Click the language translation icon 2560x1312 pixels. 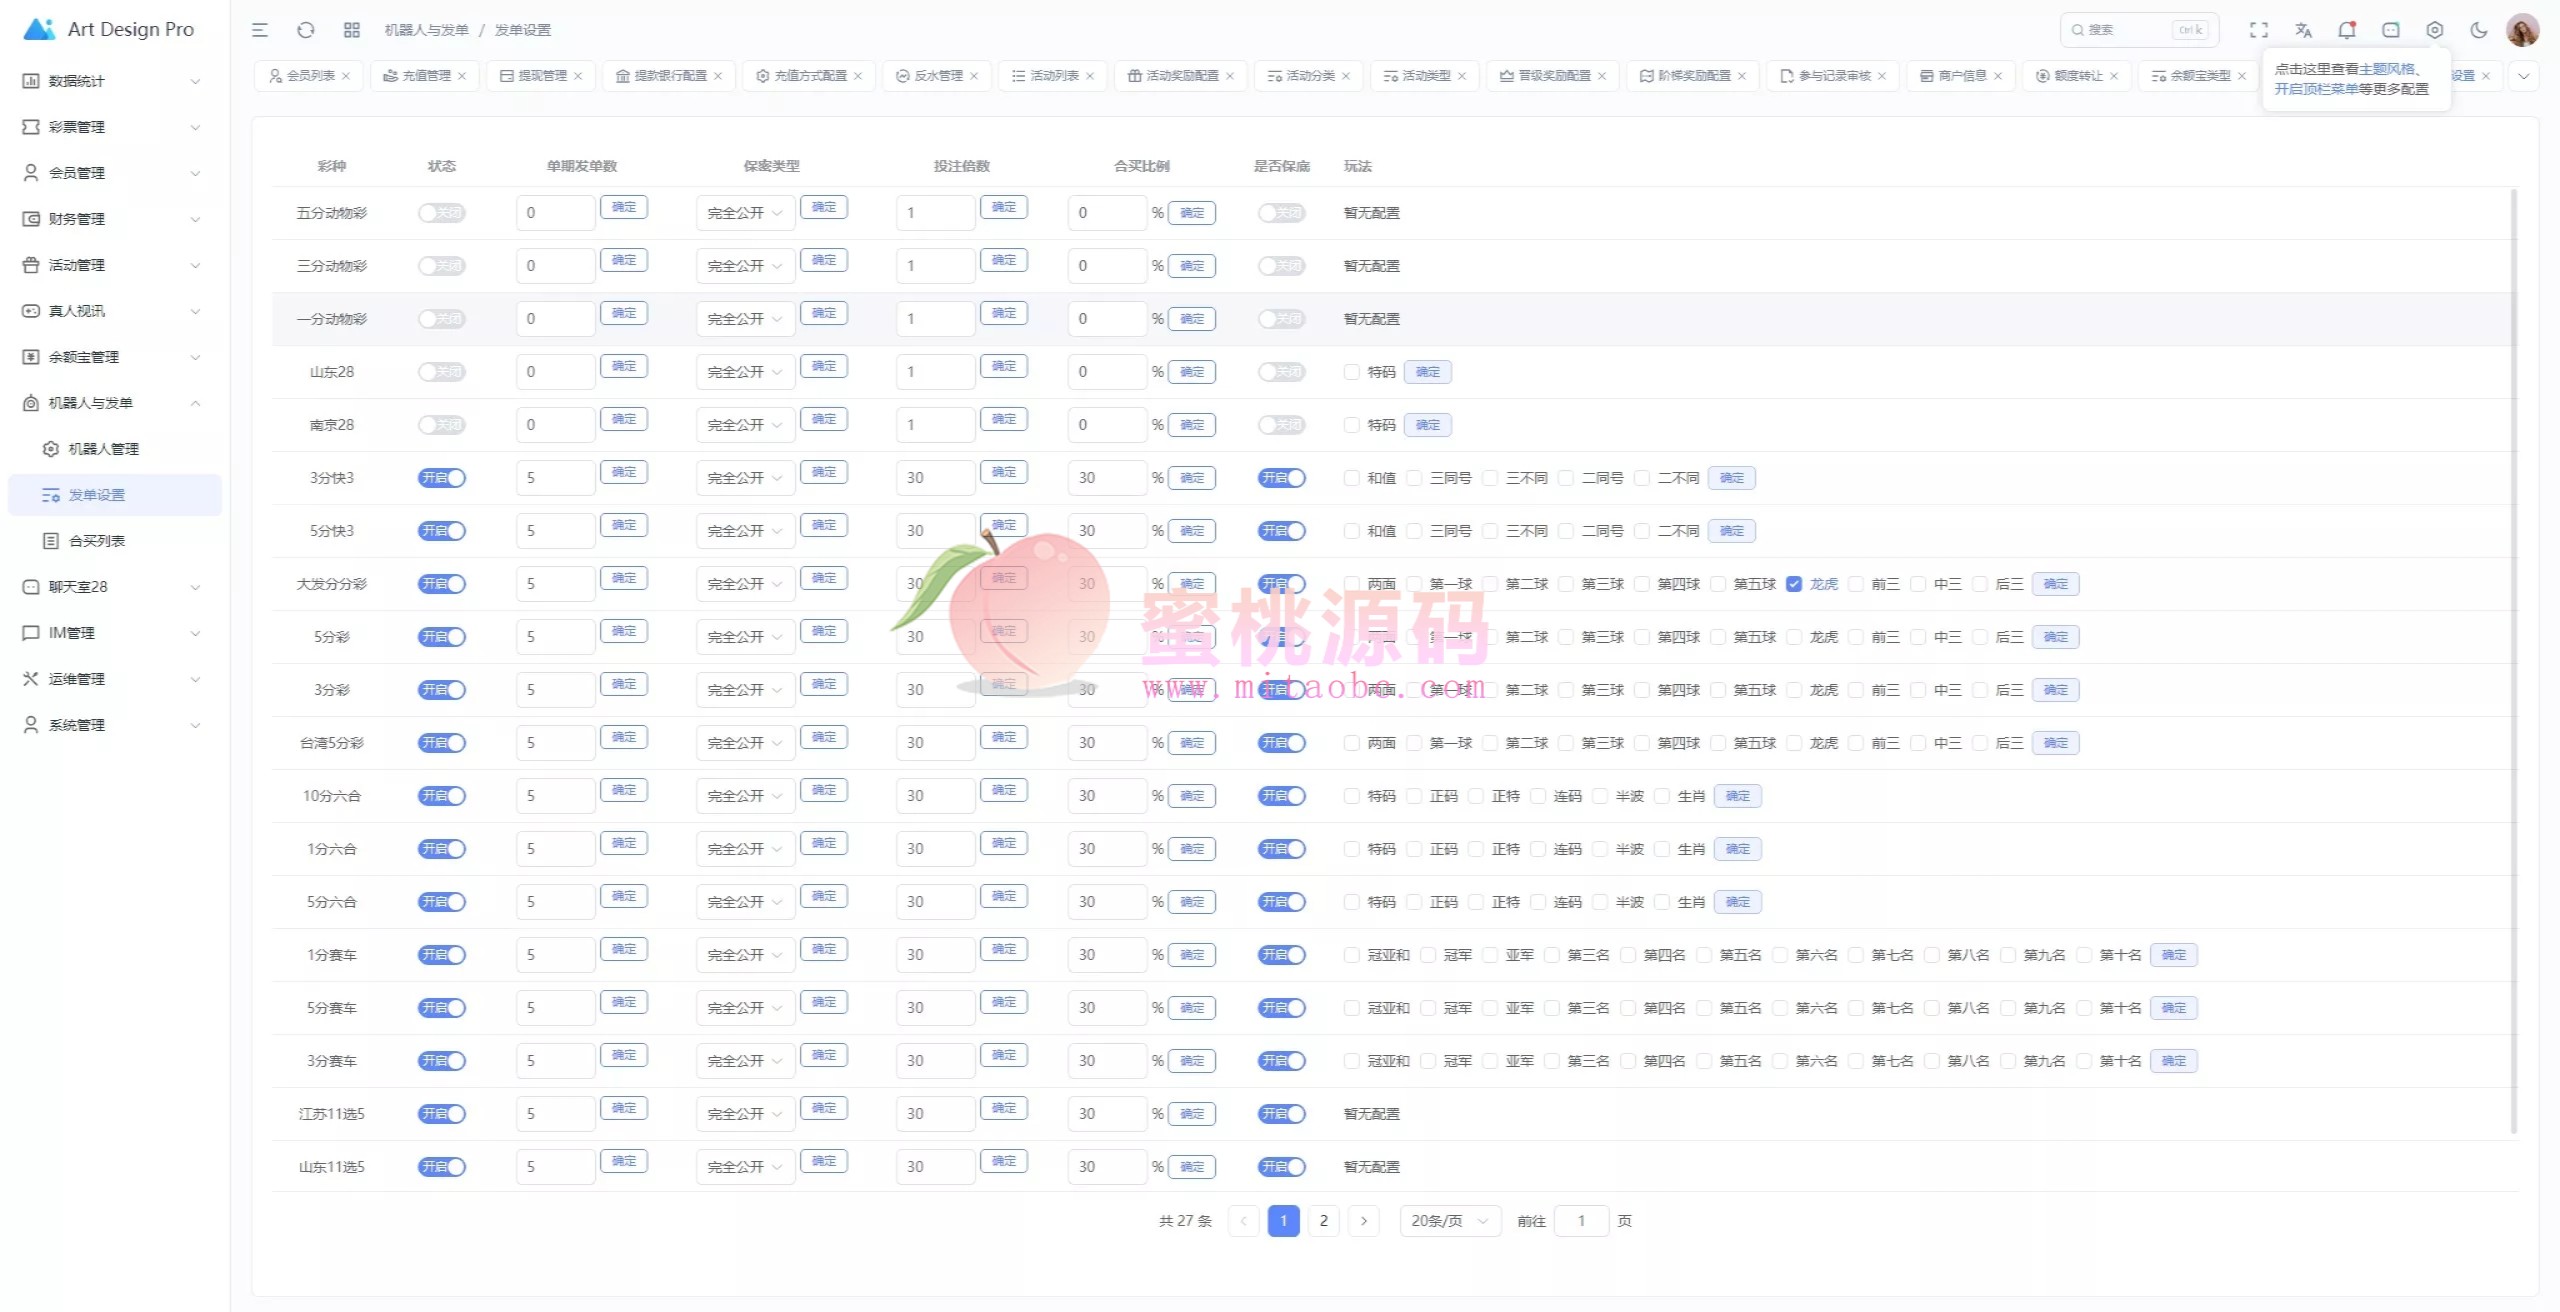2303,30
